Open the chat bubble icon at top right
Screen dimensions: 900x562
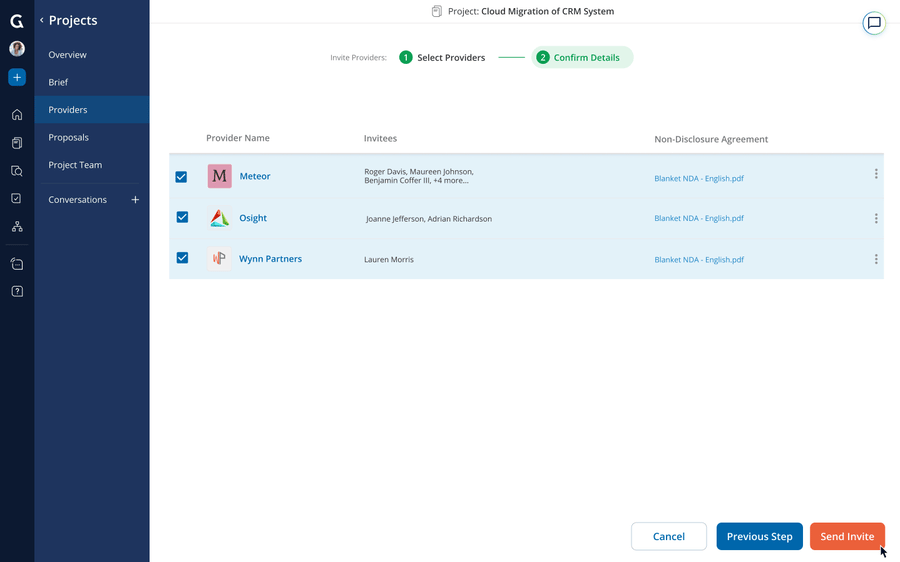click(874, 23)
